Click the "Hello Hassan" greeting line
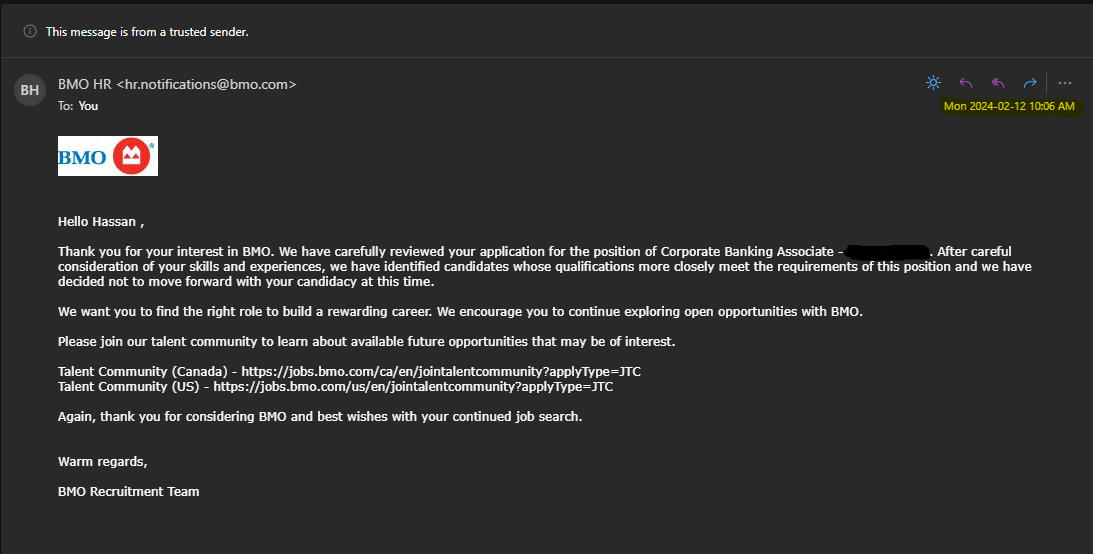The image size is (1093, 554). pyautogui.click(x=107, y=221)
